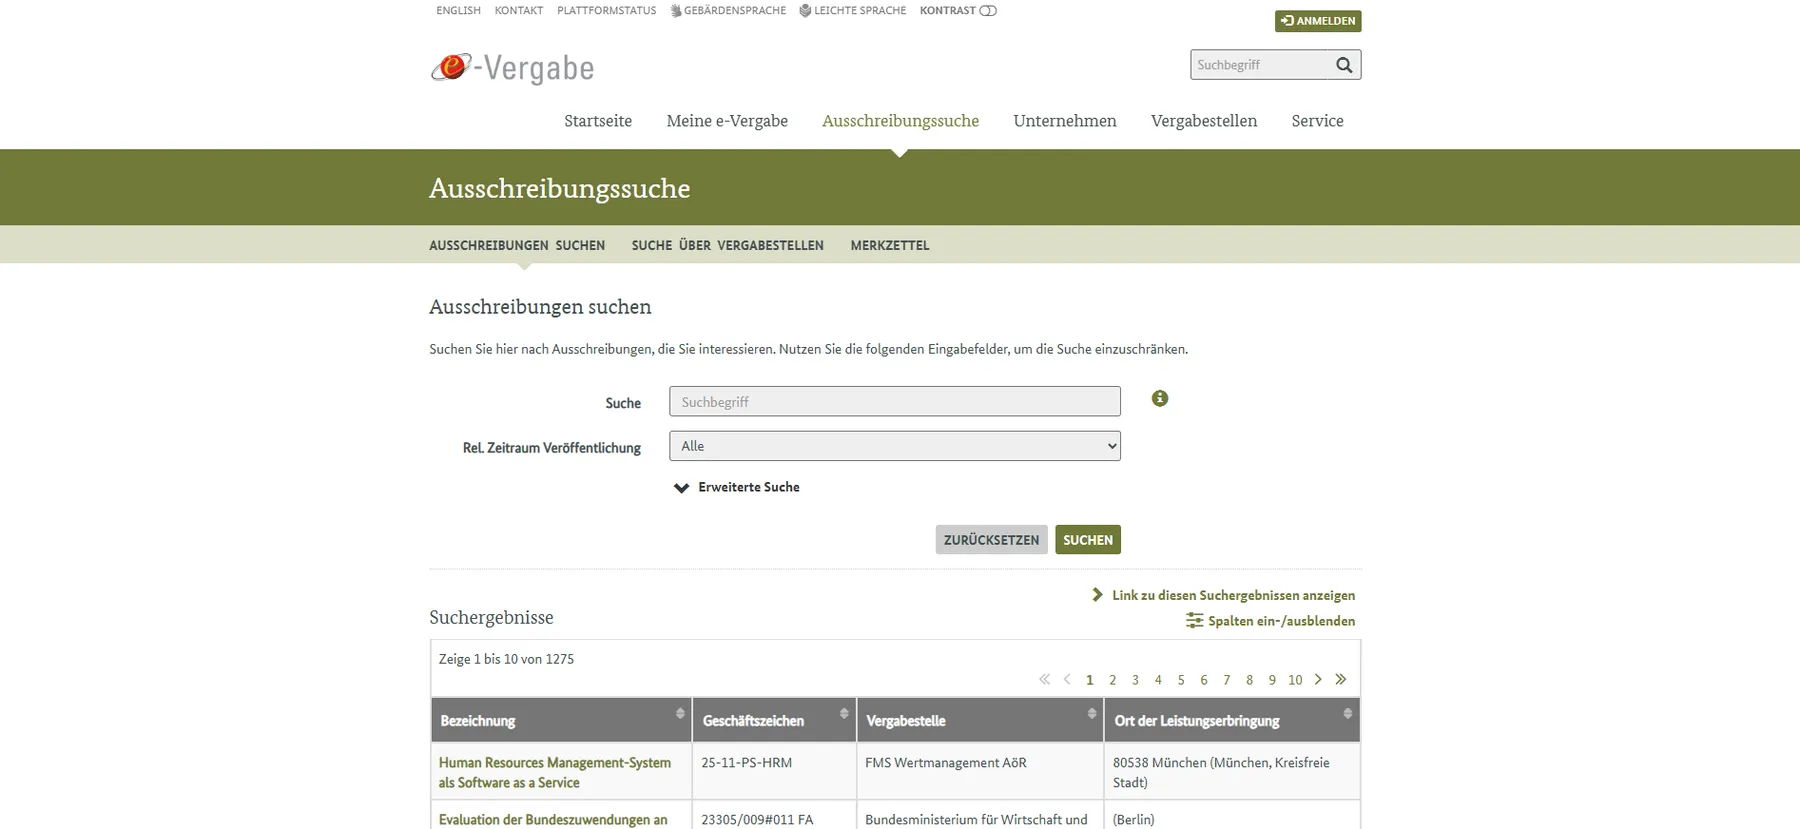Go to next results page arrow
Image resolution: width=1800 pixels, height=829 pixels.
point(1318,679)
